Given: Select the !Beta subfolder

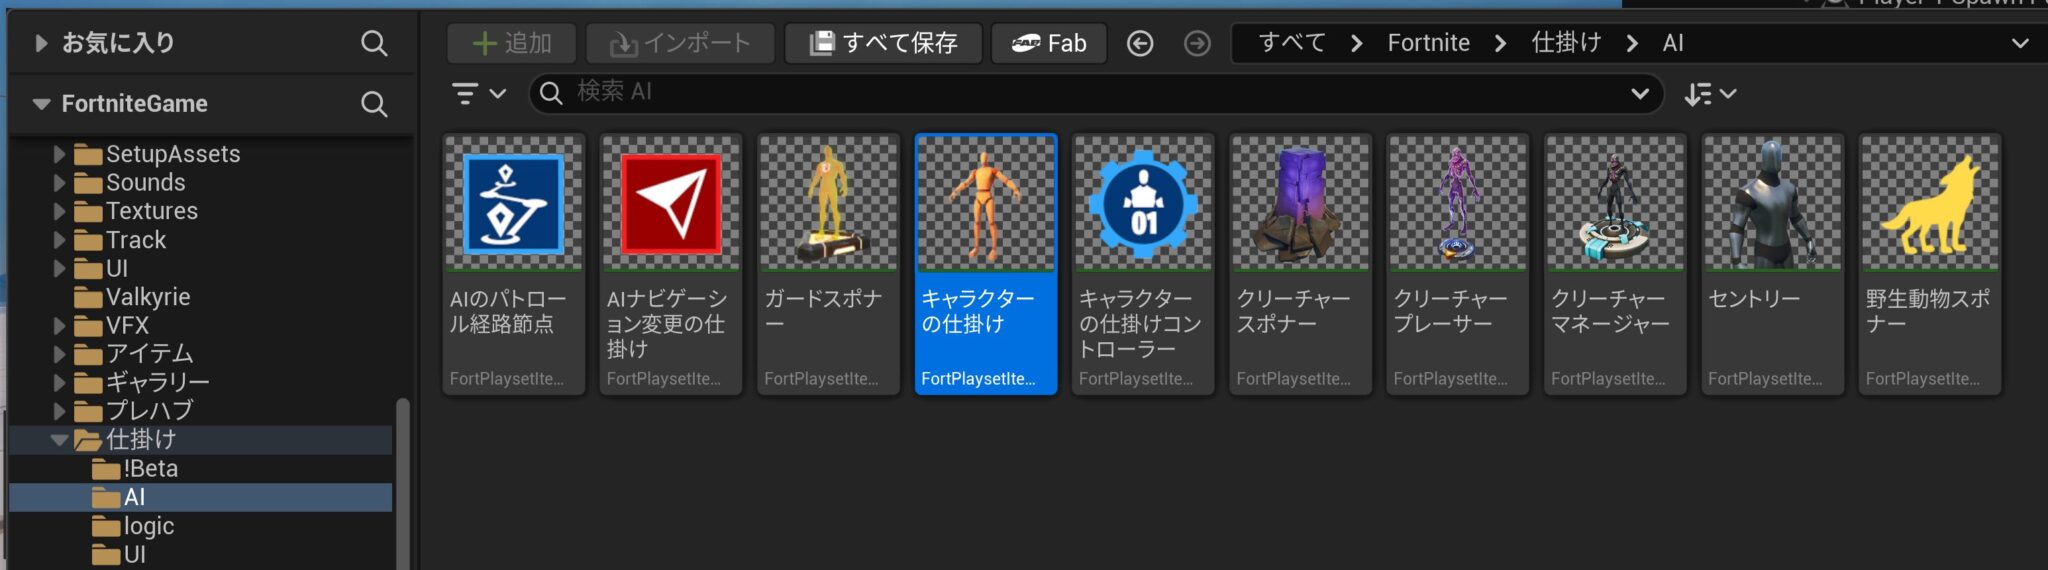Looking at the screenshot, I should pyautogui.click(x=150, y=468).
